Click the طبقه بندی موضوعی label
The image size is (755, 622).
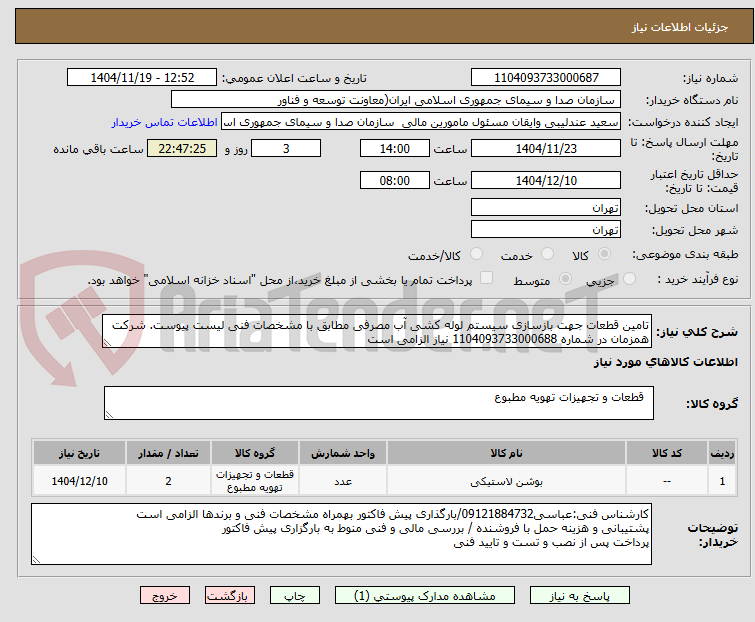pyautogui.click(x=685, y=254)
